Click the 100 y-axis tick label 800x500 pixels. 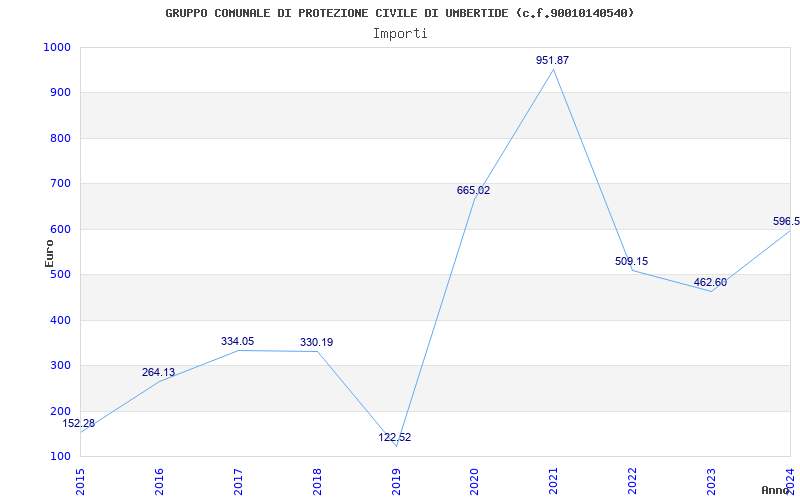(x=60, y=456)
